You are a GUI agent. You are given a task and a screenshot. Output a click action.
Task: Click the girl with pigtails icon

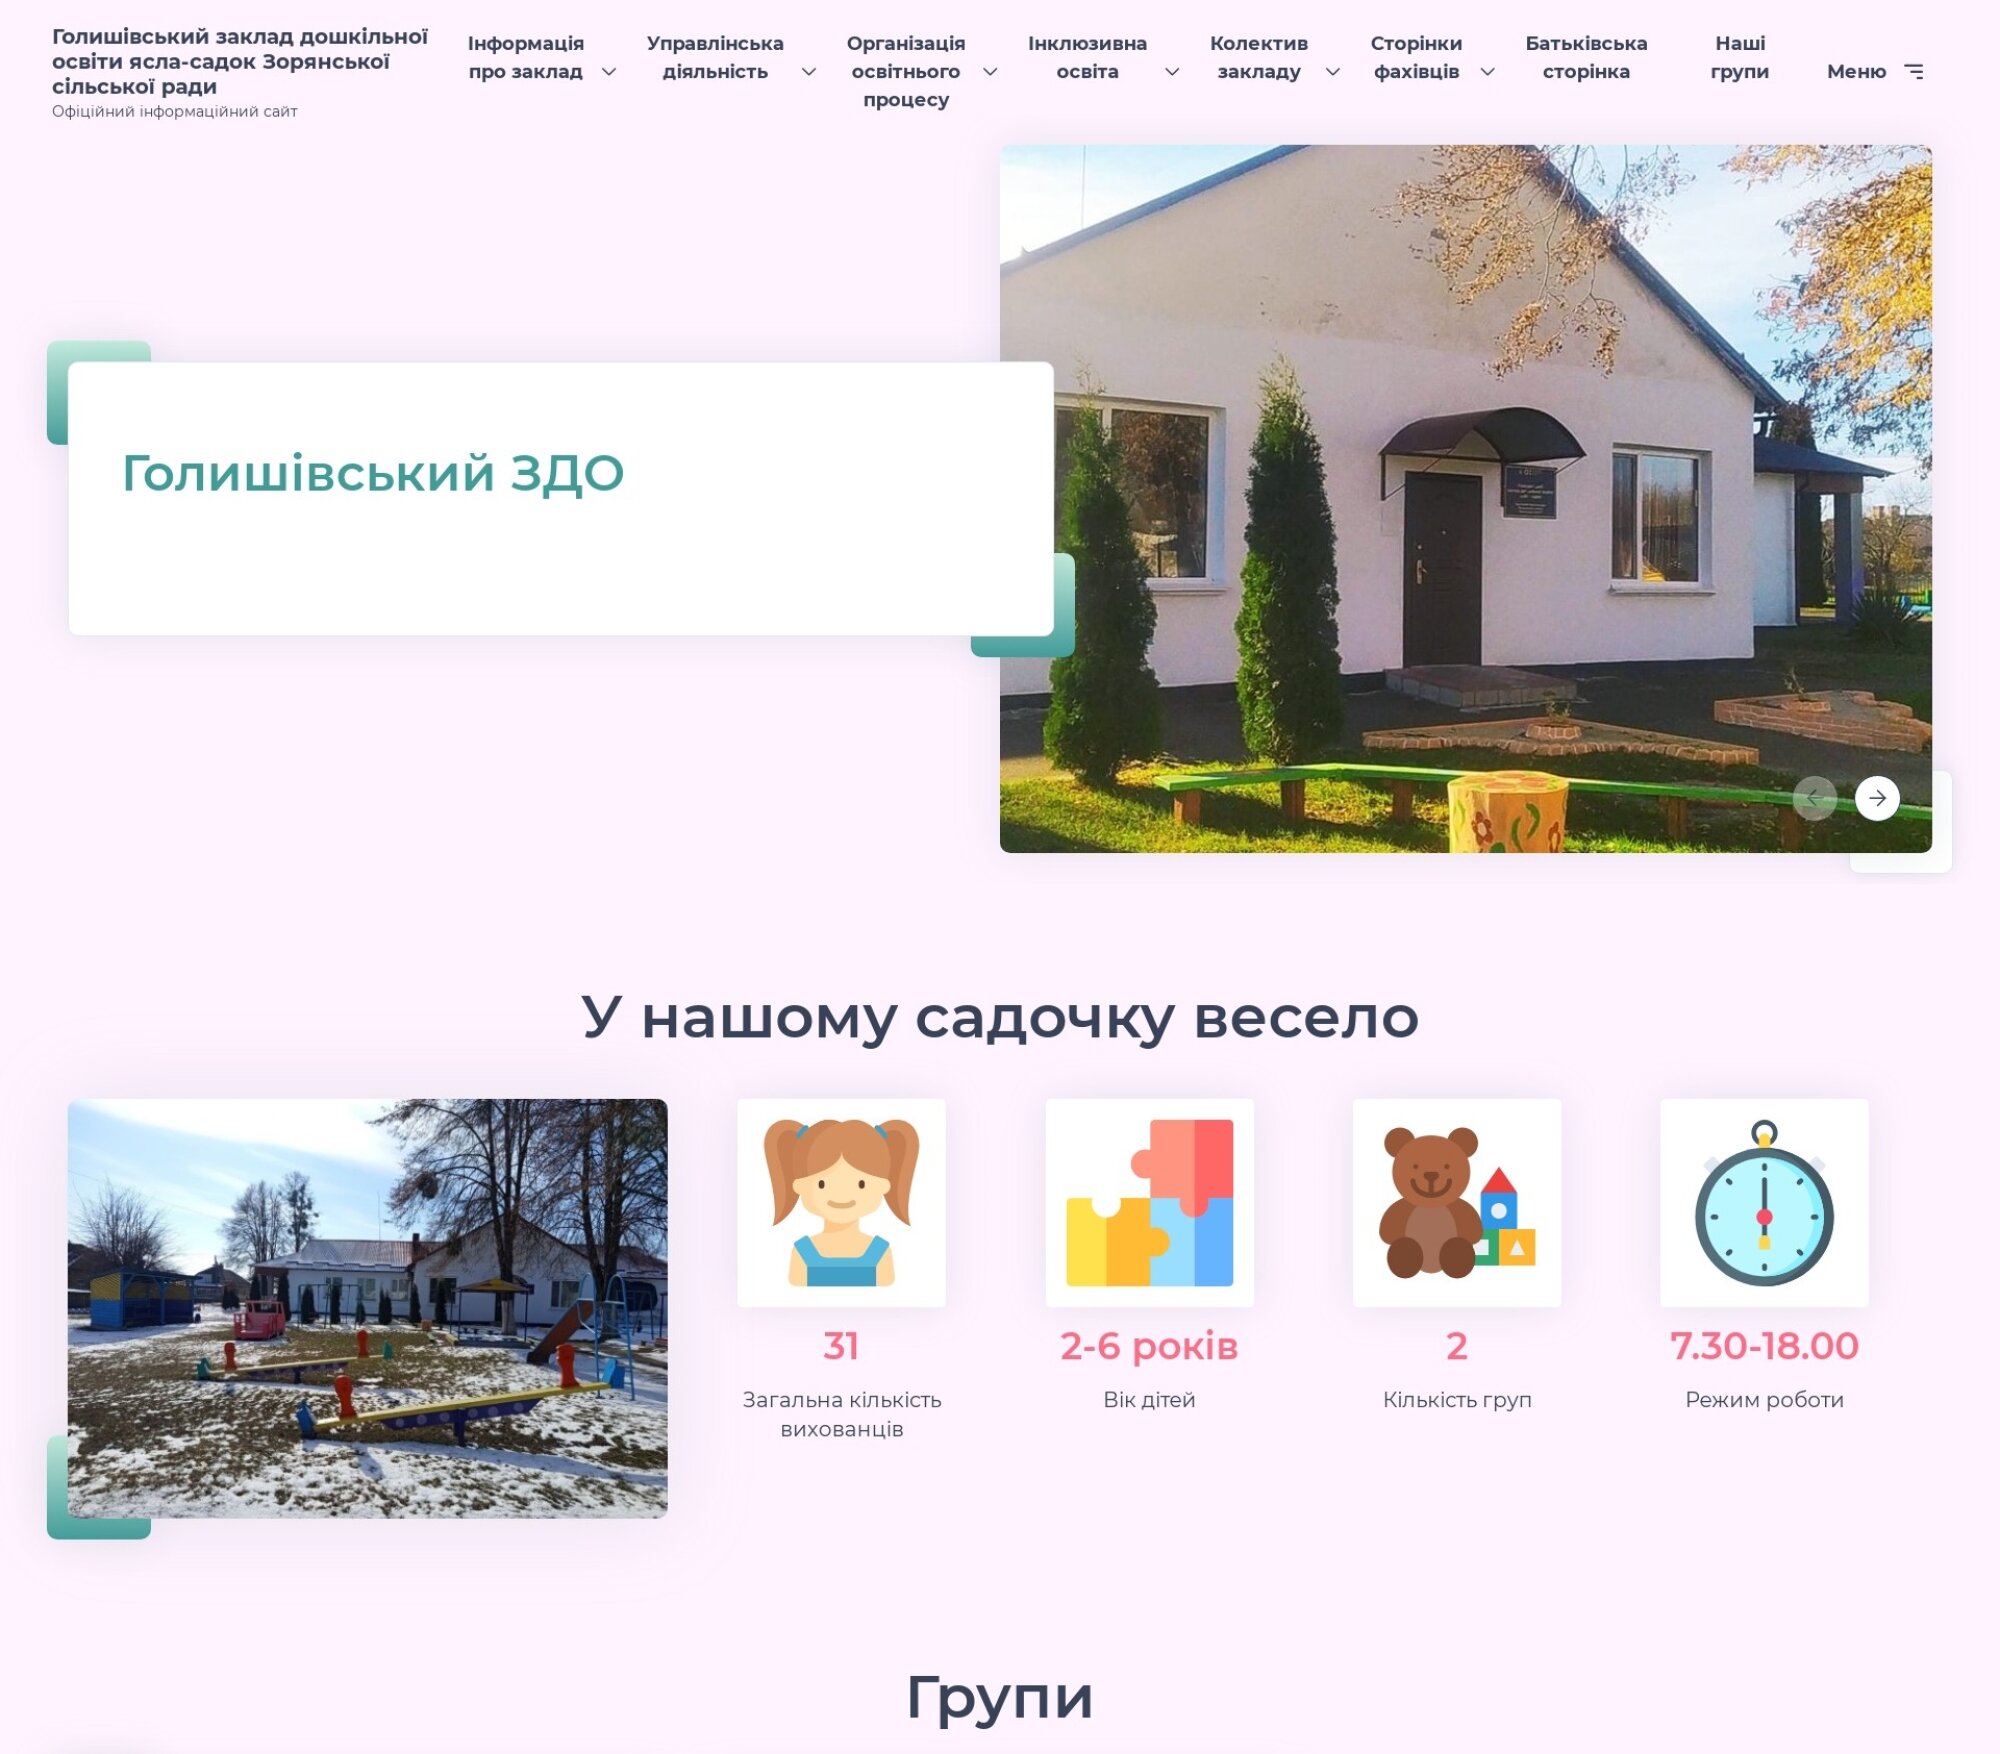coord(841,1202)
